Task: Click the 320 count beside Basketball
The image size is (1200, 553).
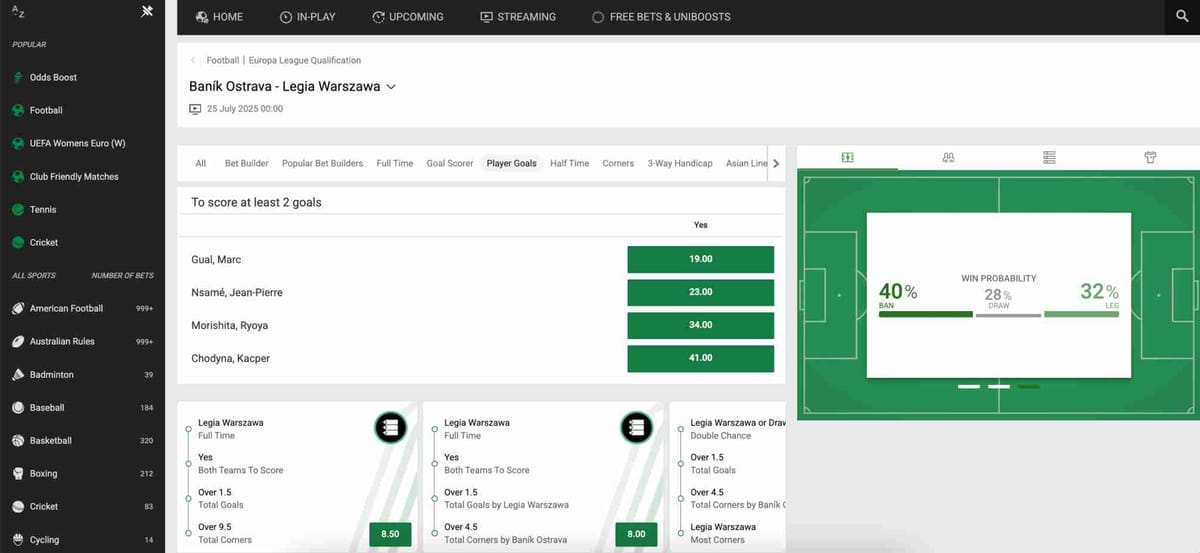Action: click(x=147, y=440)
